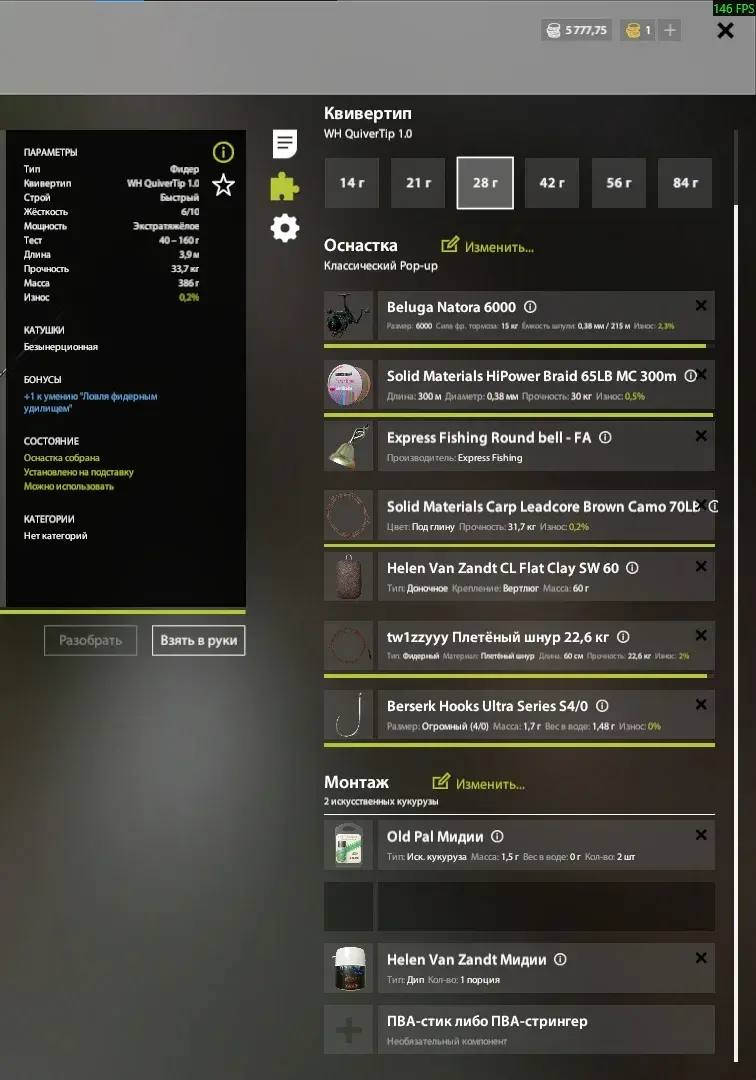Remove Express Fishing Round bell
This screenshot has width=756, height=1080.
pyautogui.click(x=701, y=436)
